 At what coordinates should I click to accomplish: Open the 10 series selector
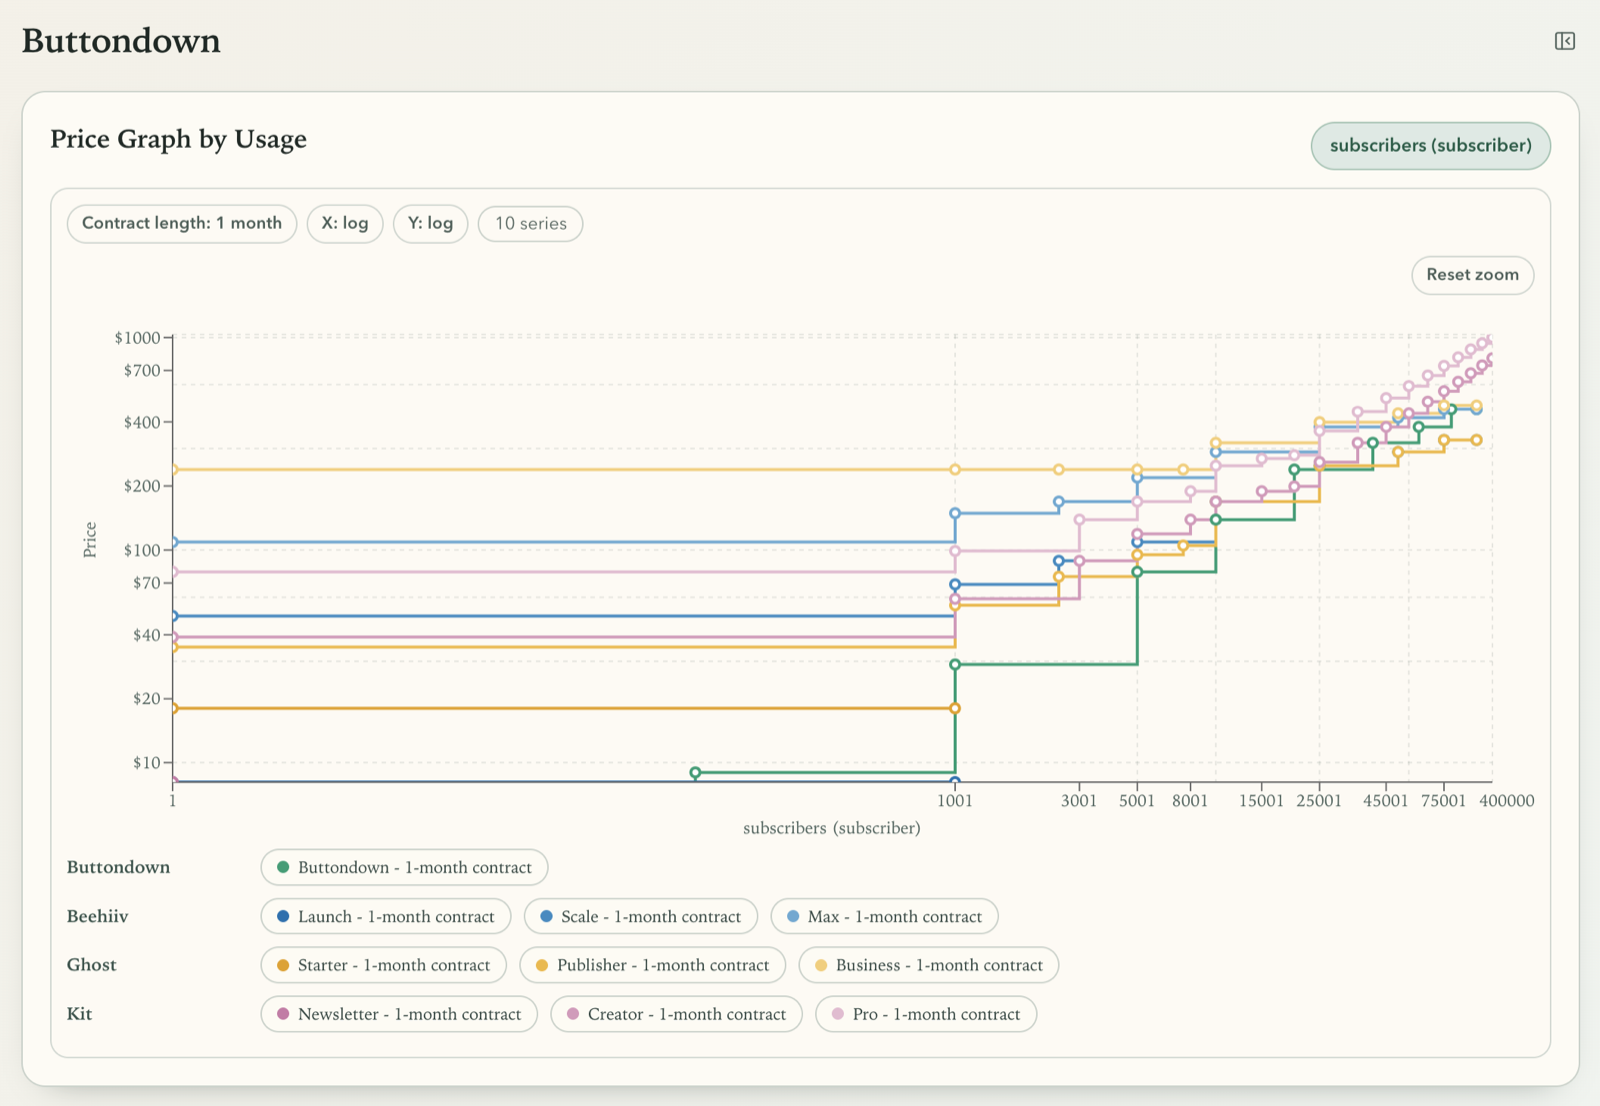point(531,224)
